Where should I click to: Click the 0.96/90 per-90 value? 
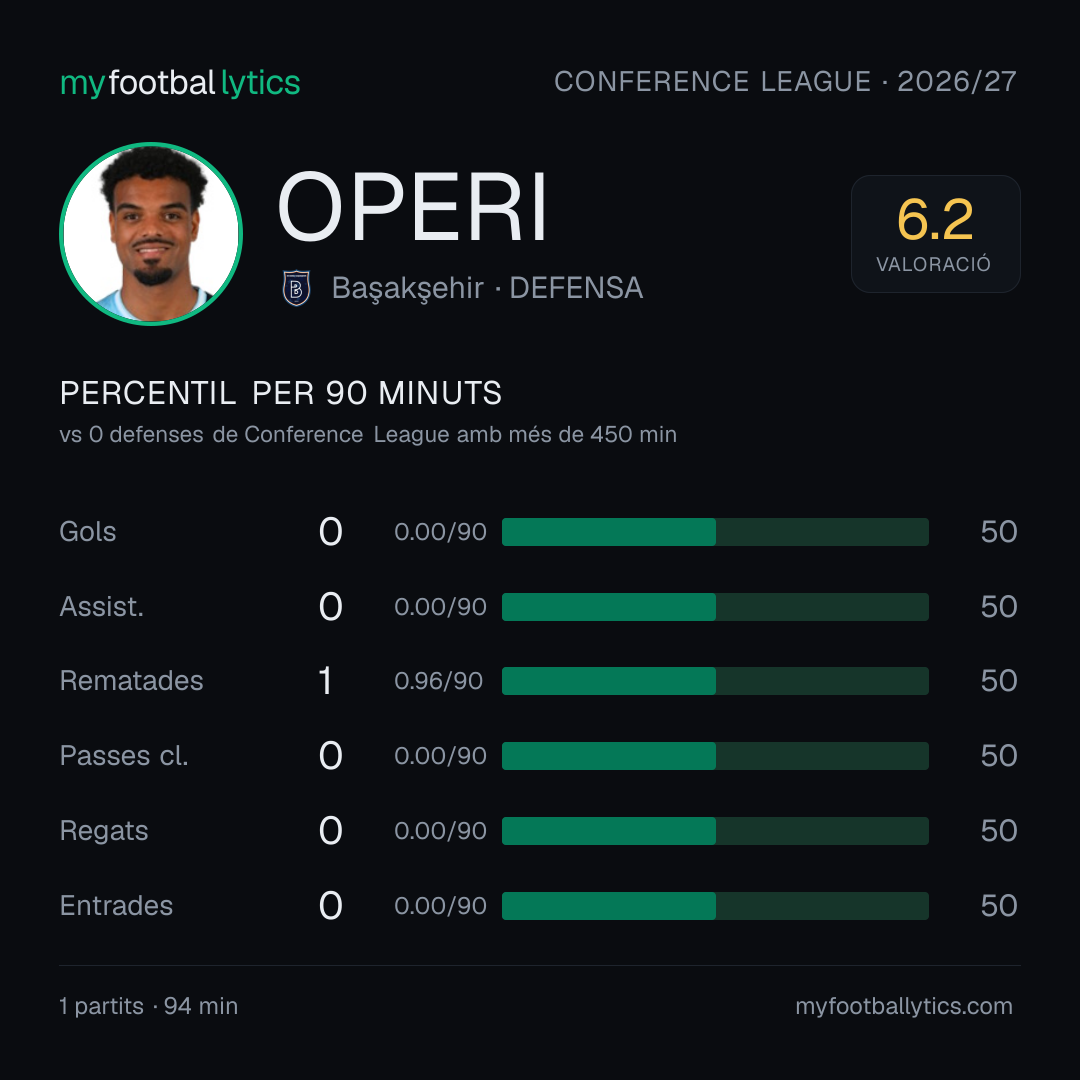point(438,681)
